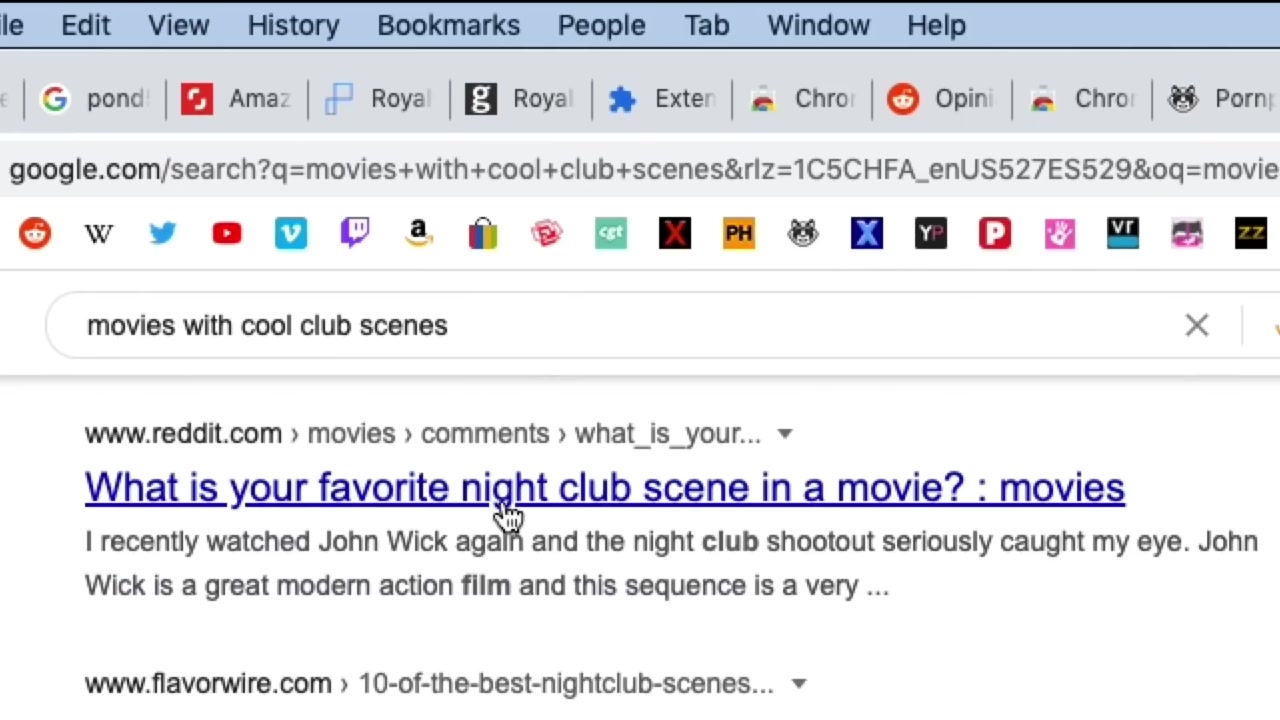Open the Reddit bookmark icon
The height and width of the screenshot is (720, 1280).
coord(35,234)
